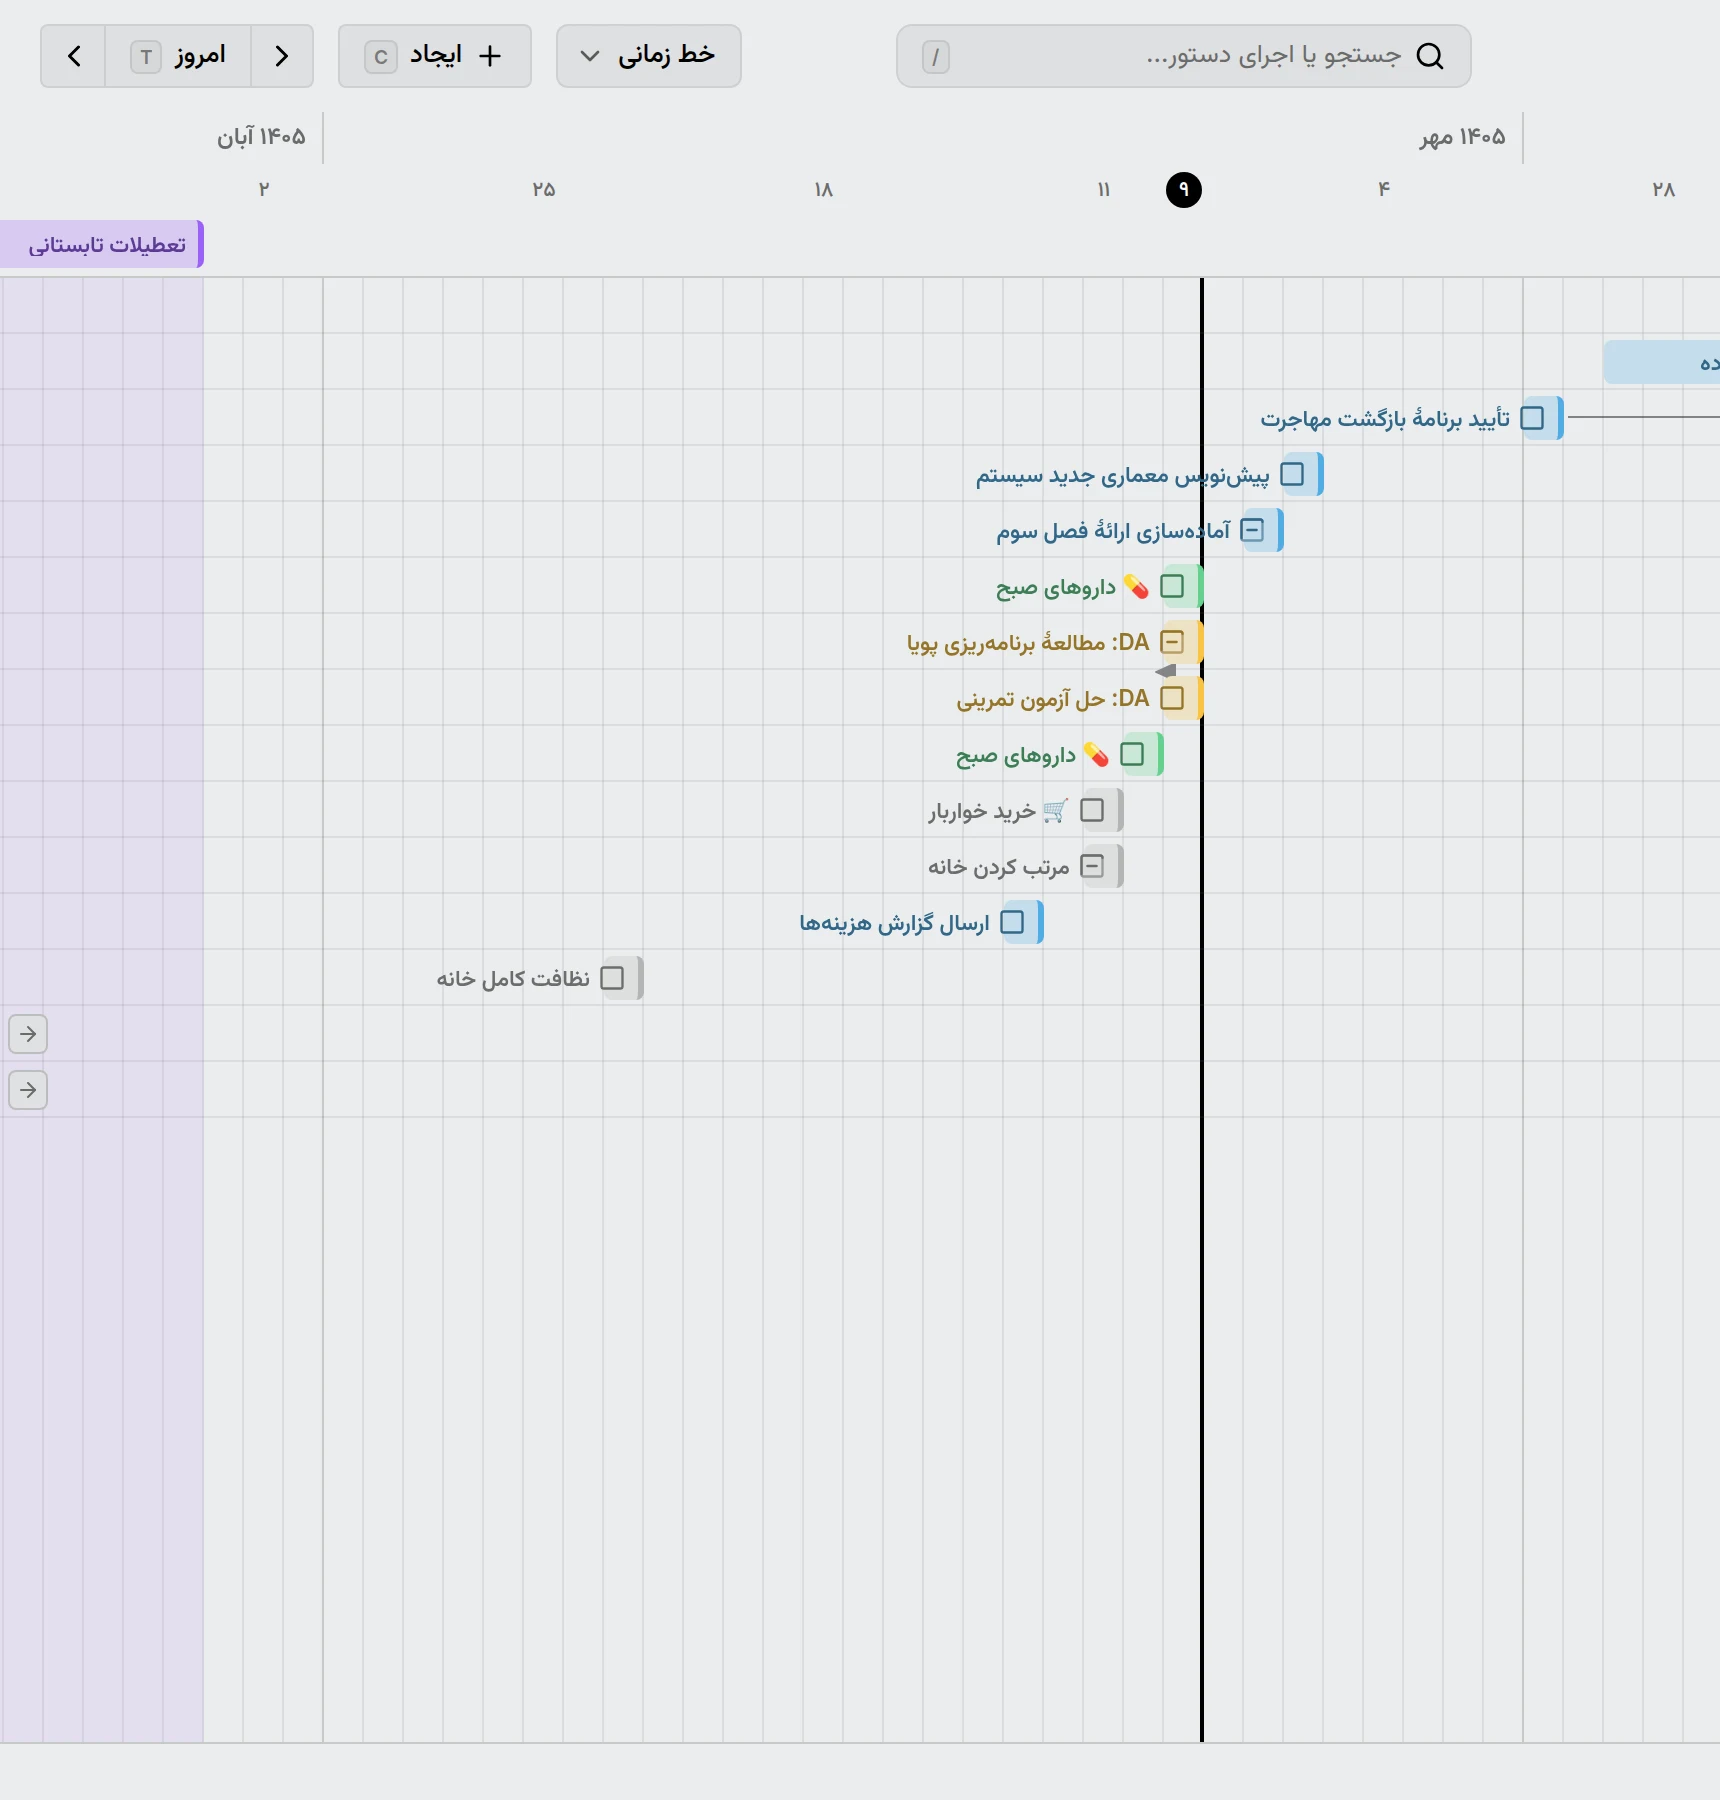Click the shopping cart icon on خرید خواربار
1720x1800 pixels.
pyautogui.click(x=1055, y=810)
